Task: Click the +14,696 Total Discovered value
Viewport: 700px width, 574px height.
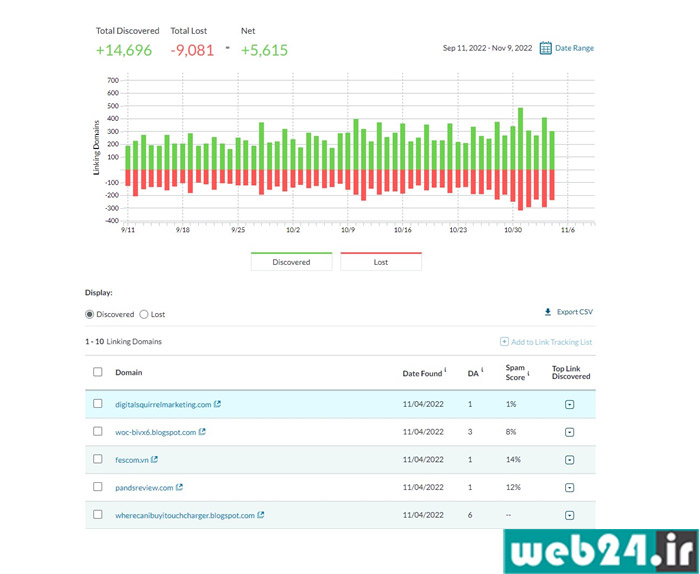Action: (x=124, y=50)
